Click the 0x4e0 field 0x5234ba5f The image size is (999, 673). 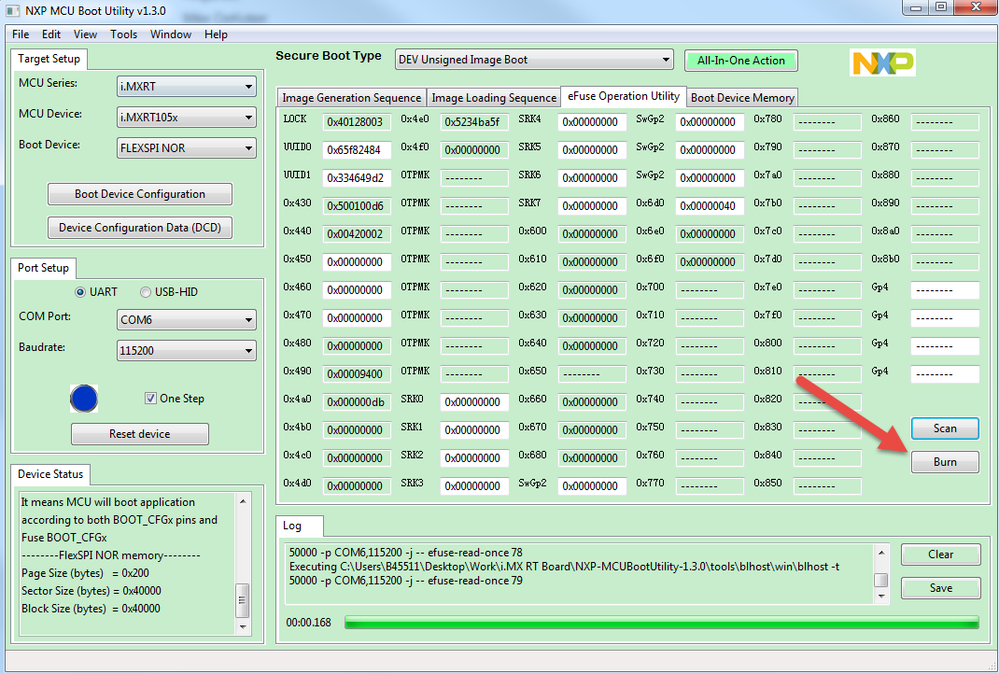point(474,122)
